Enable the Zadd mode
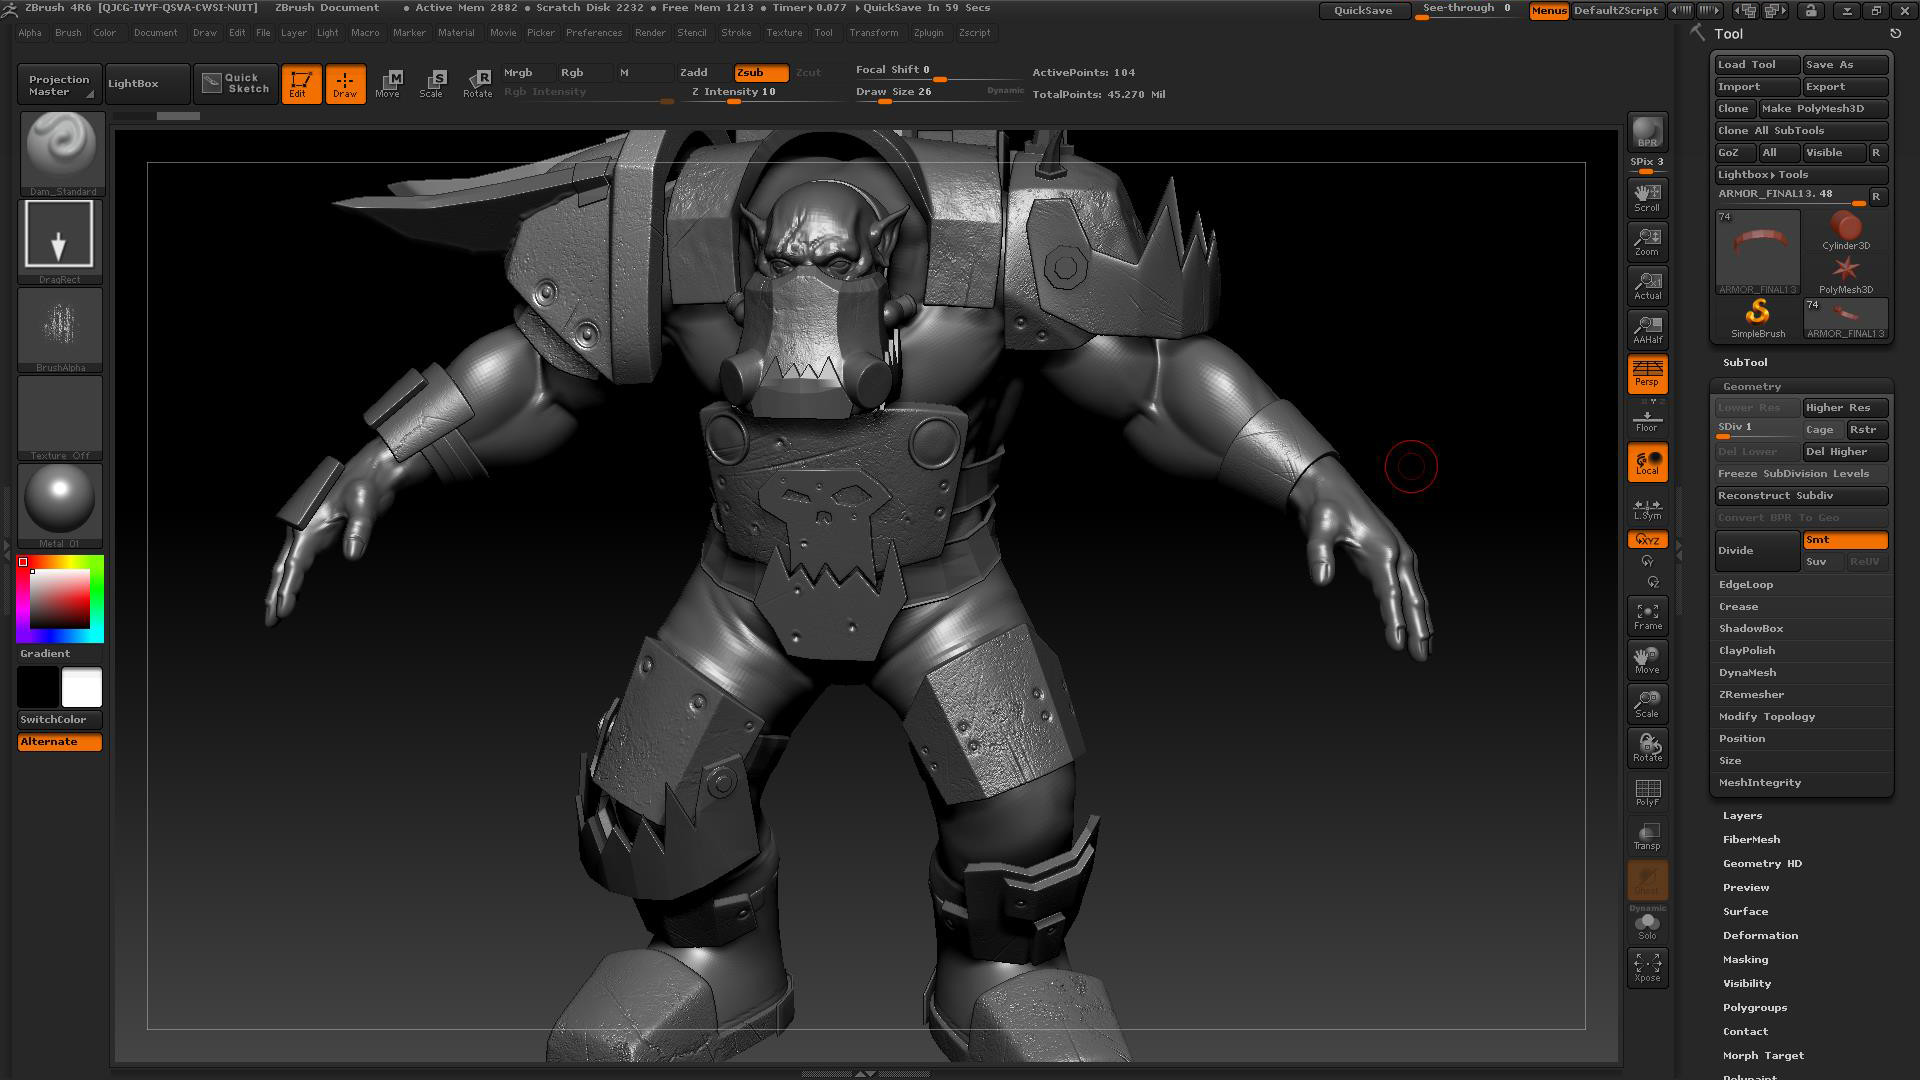This screenshot has height=1080, width=1920. (694, 72)
